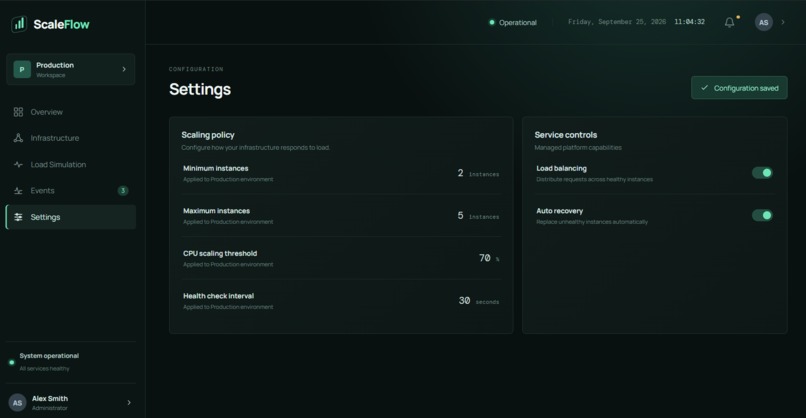Image resolution: width=806 pixels, height=418 pixels.
Task: Edit the Health check interval value 30
Action: [x=464, y=301]
